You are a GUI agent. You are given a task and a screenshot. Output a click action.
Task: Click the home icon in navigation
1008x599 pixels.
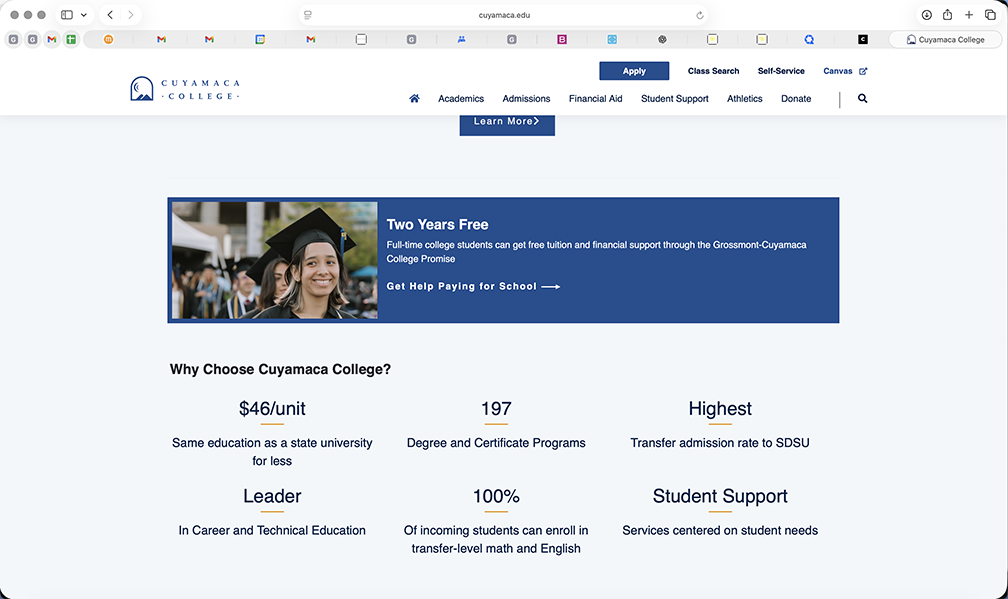coord(415,98)
